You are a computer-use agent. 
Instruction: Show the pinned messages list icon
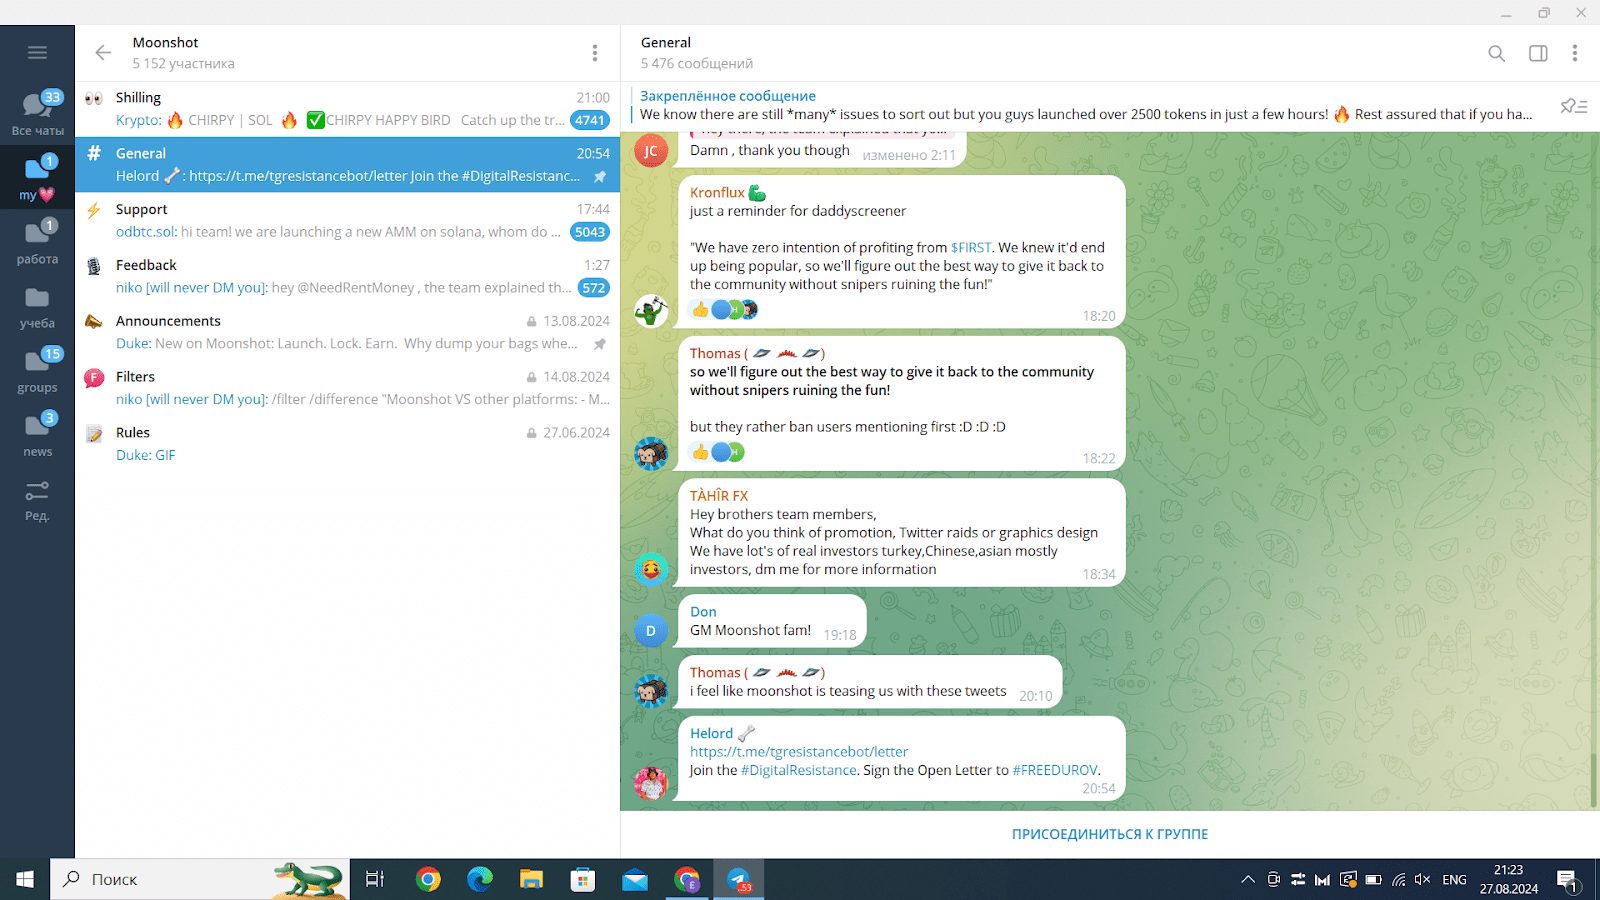point(1574,106)
